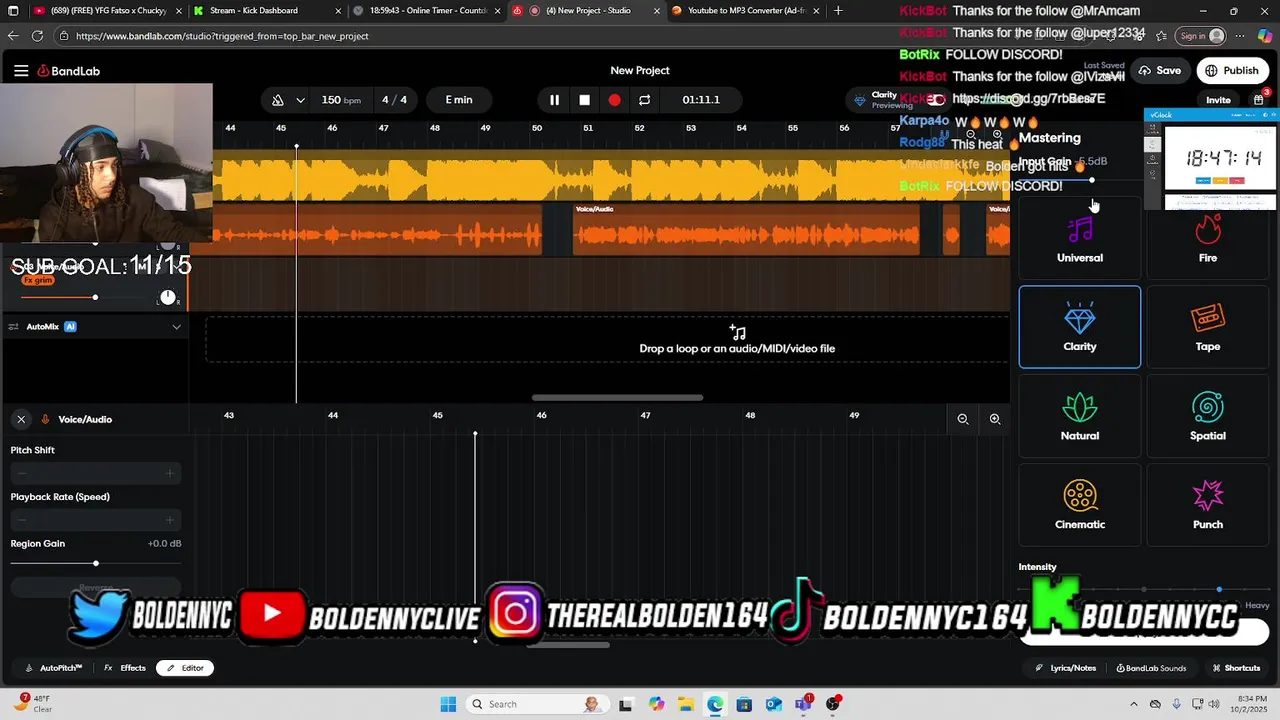Click the BandLab logo

point(69,71)
